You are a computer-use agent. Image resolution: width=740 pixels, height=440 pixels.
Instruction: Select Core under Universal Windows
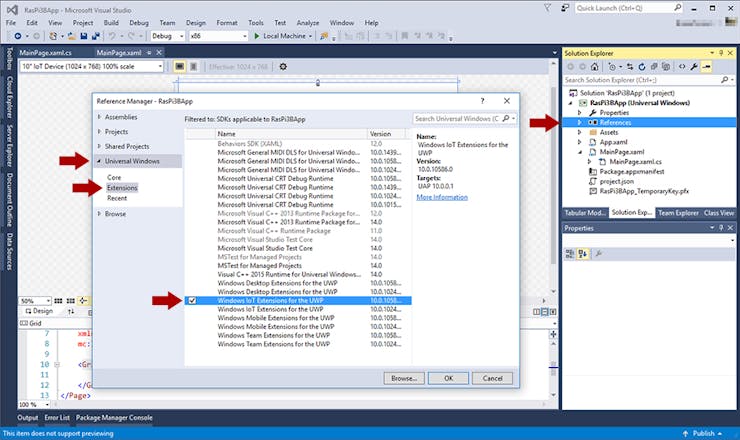114,177
